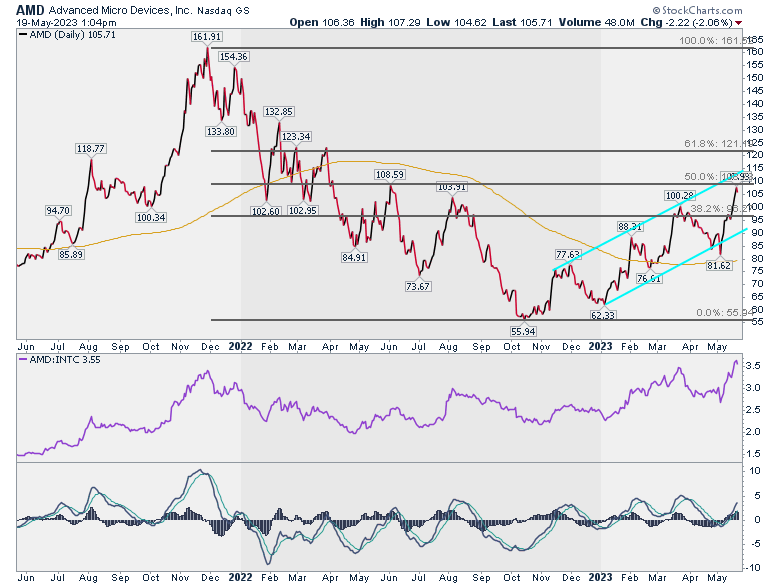The image size is (780, 586).
Task: Click the 103.91 price label
Action: [452, 187]
